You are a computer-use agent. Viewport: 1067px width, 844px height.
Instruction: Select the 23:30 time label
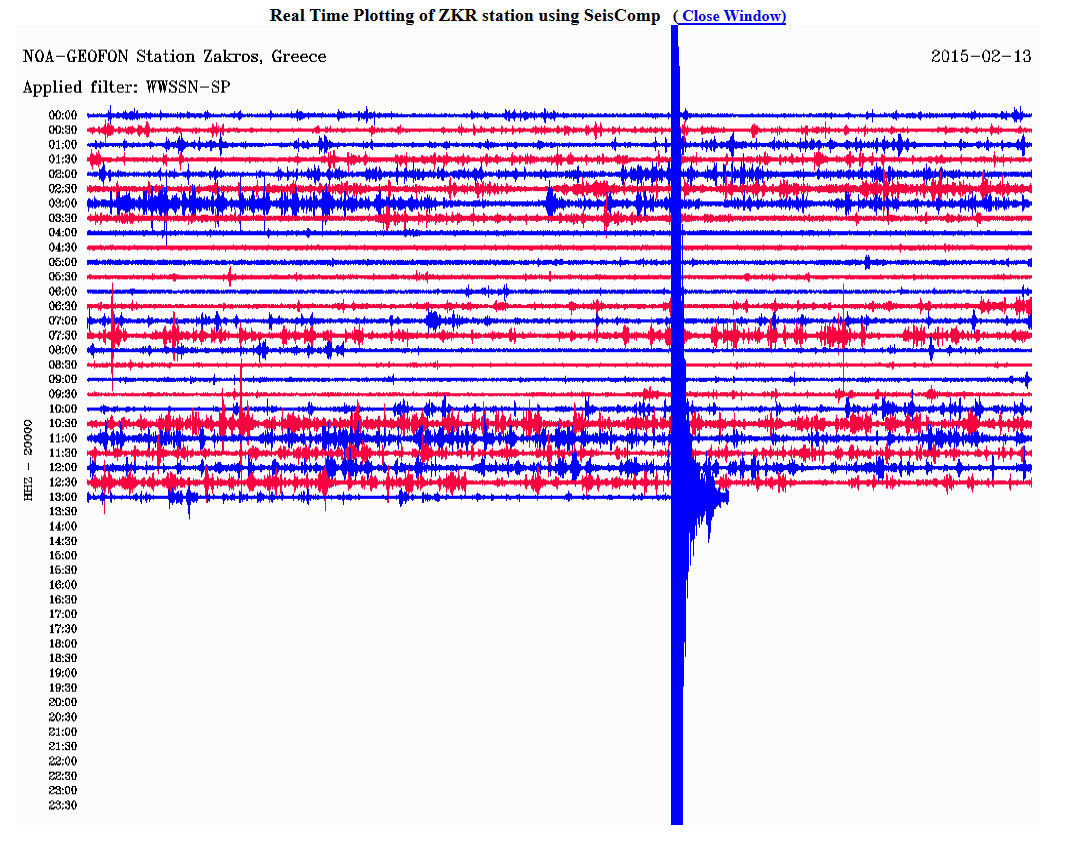(x=63, y=805)
